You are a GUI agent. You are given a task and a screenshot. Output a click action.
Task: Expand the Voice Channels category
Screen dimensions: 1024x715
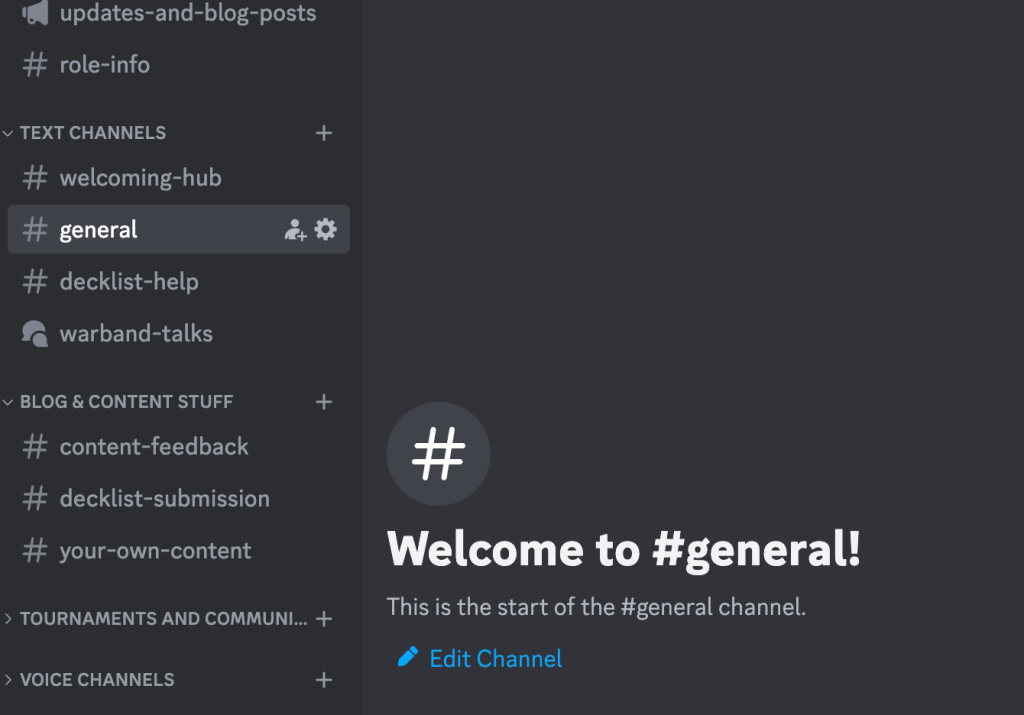tap(96, 680)
